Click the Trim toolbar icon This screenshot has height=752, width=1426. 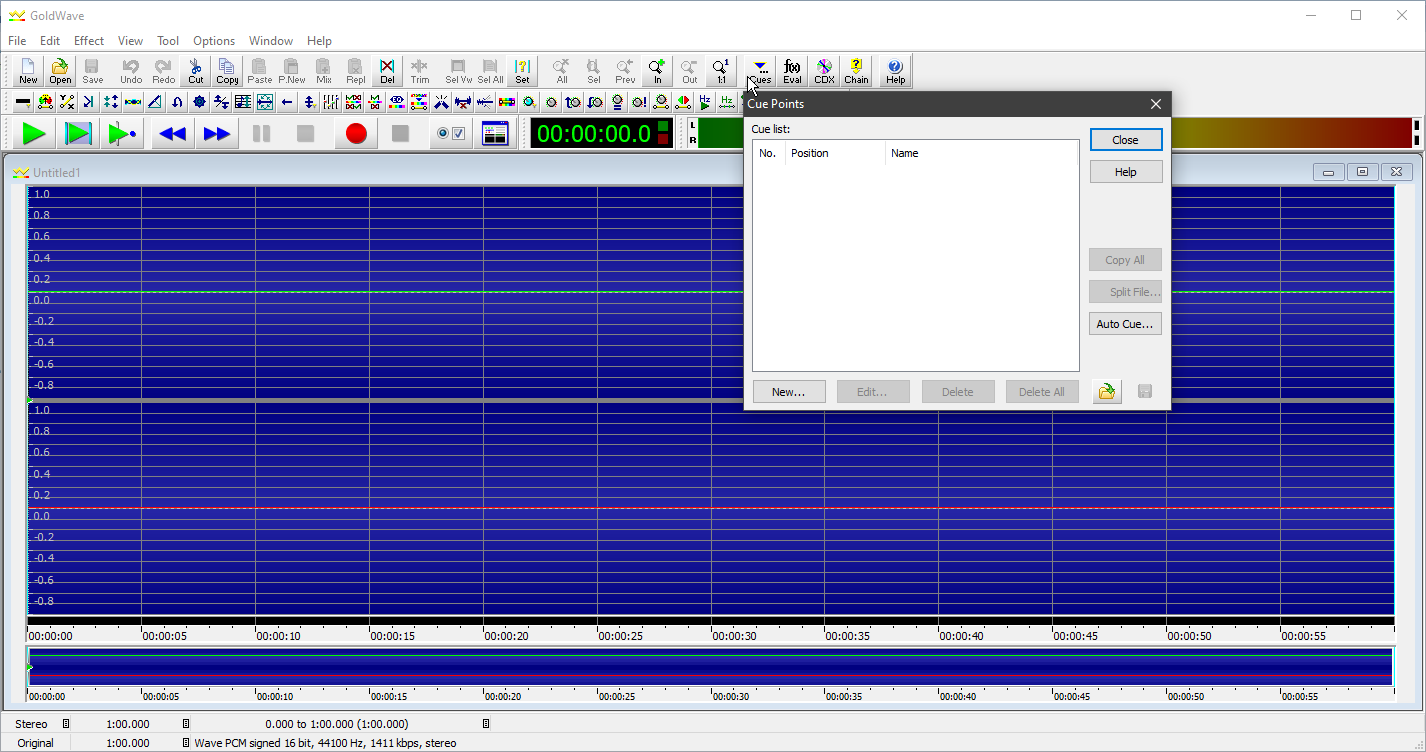coord(419,71)
